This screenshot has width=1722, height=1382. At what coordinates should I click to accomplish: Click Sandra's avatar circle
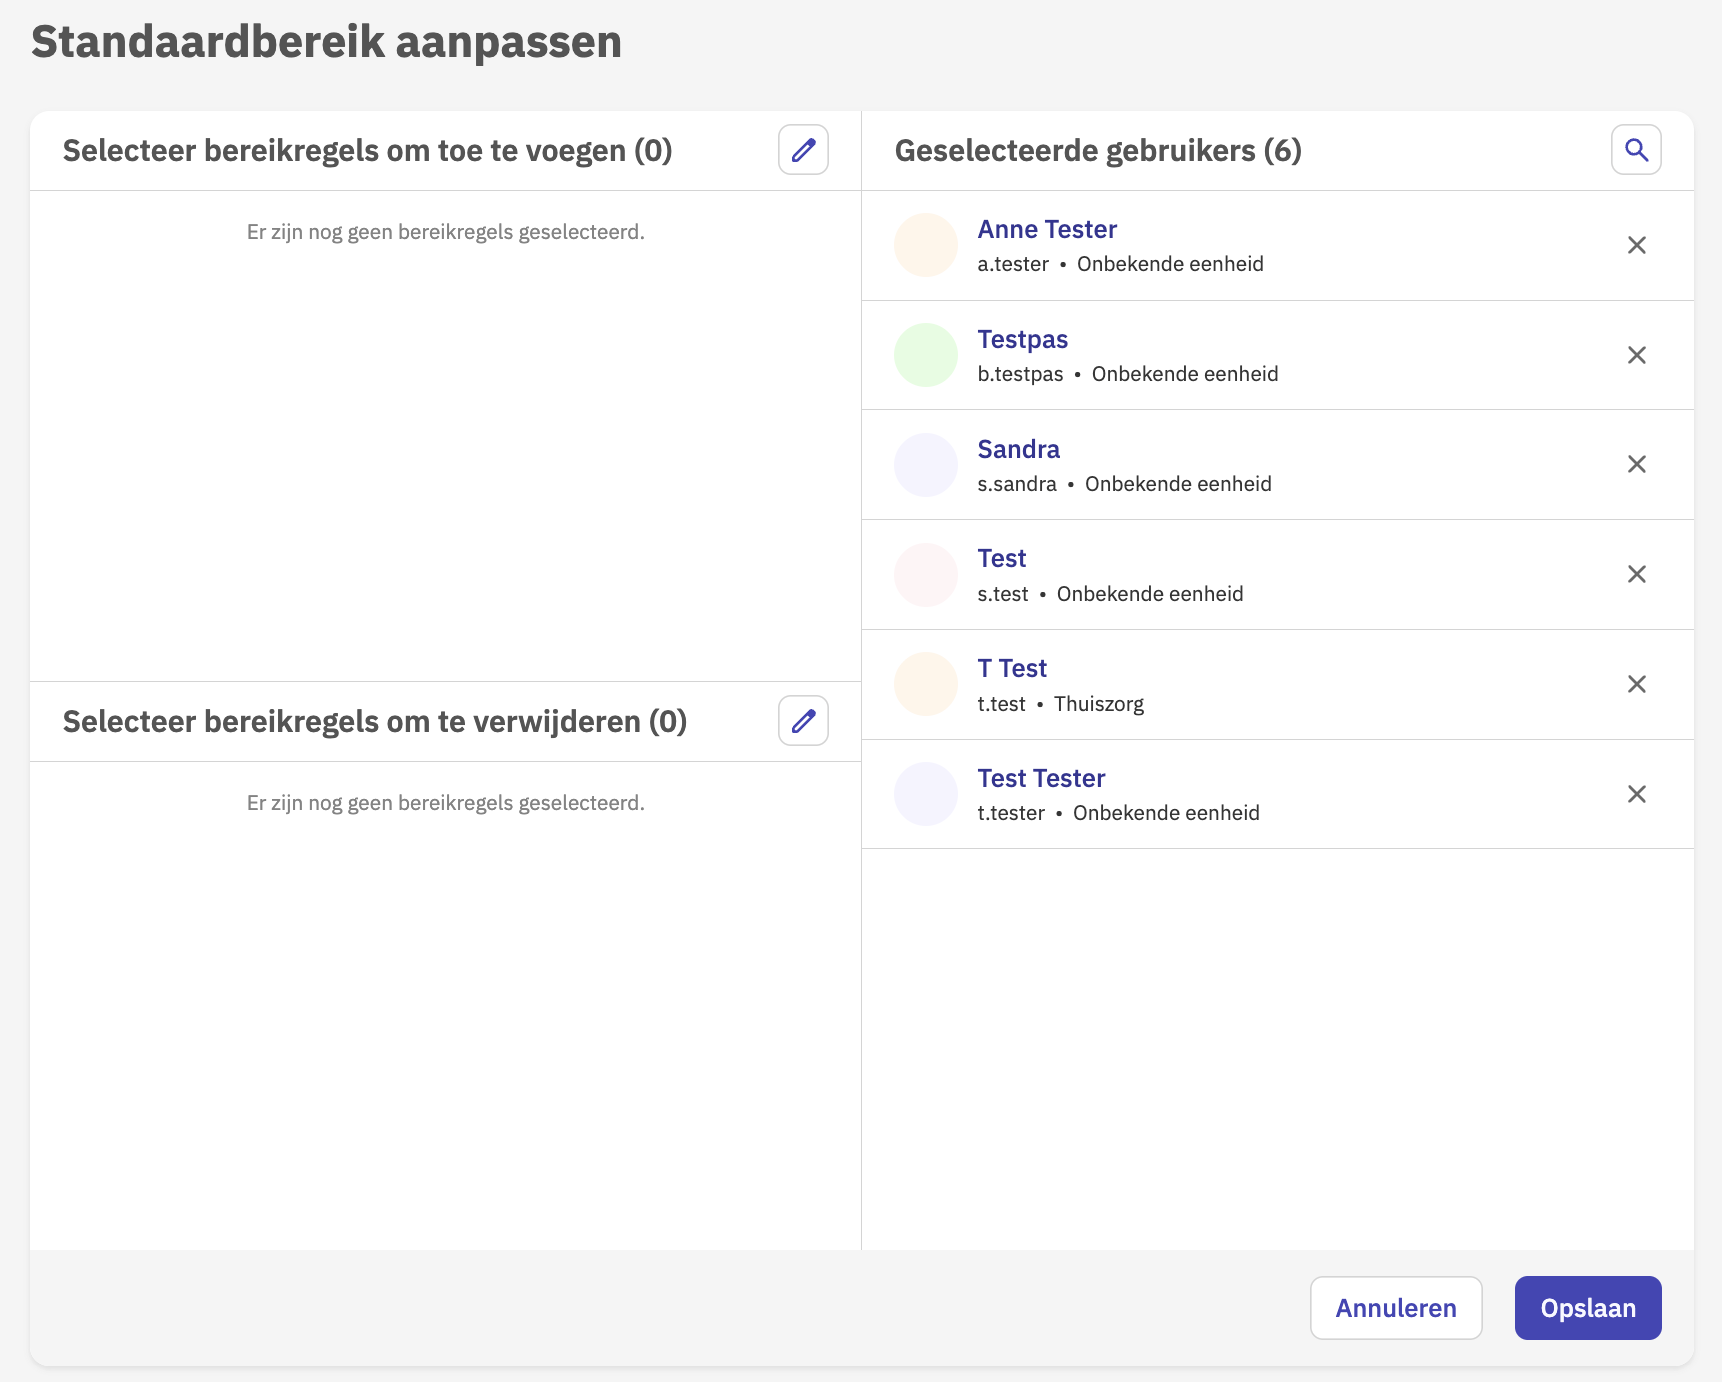pyautogui.click(x=926, y=465)
